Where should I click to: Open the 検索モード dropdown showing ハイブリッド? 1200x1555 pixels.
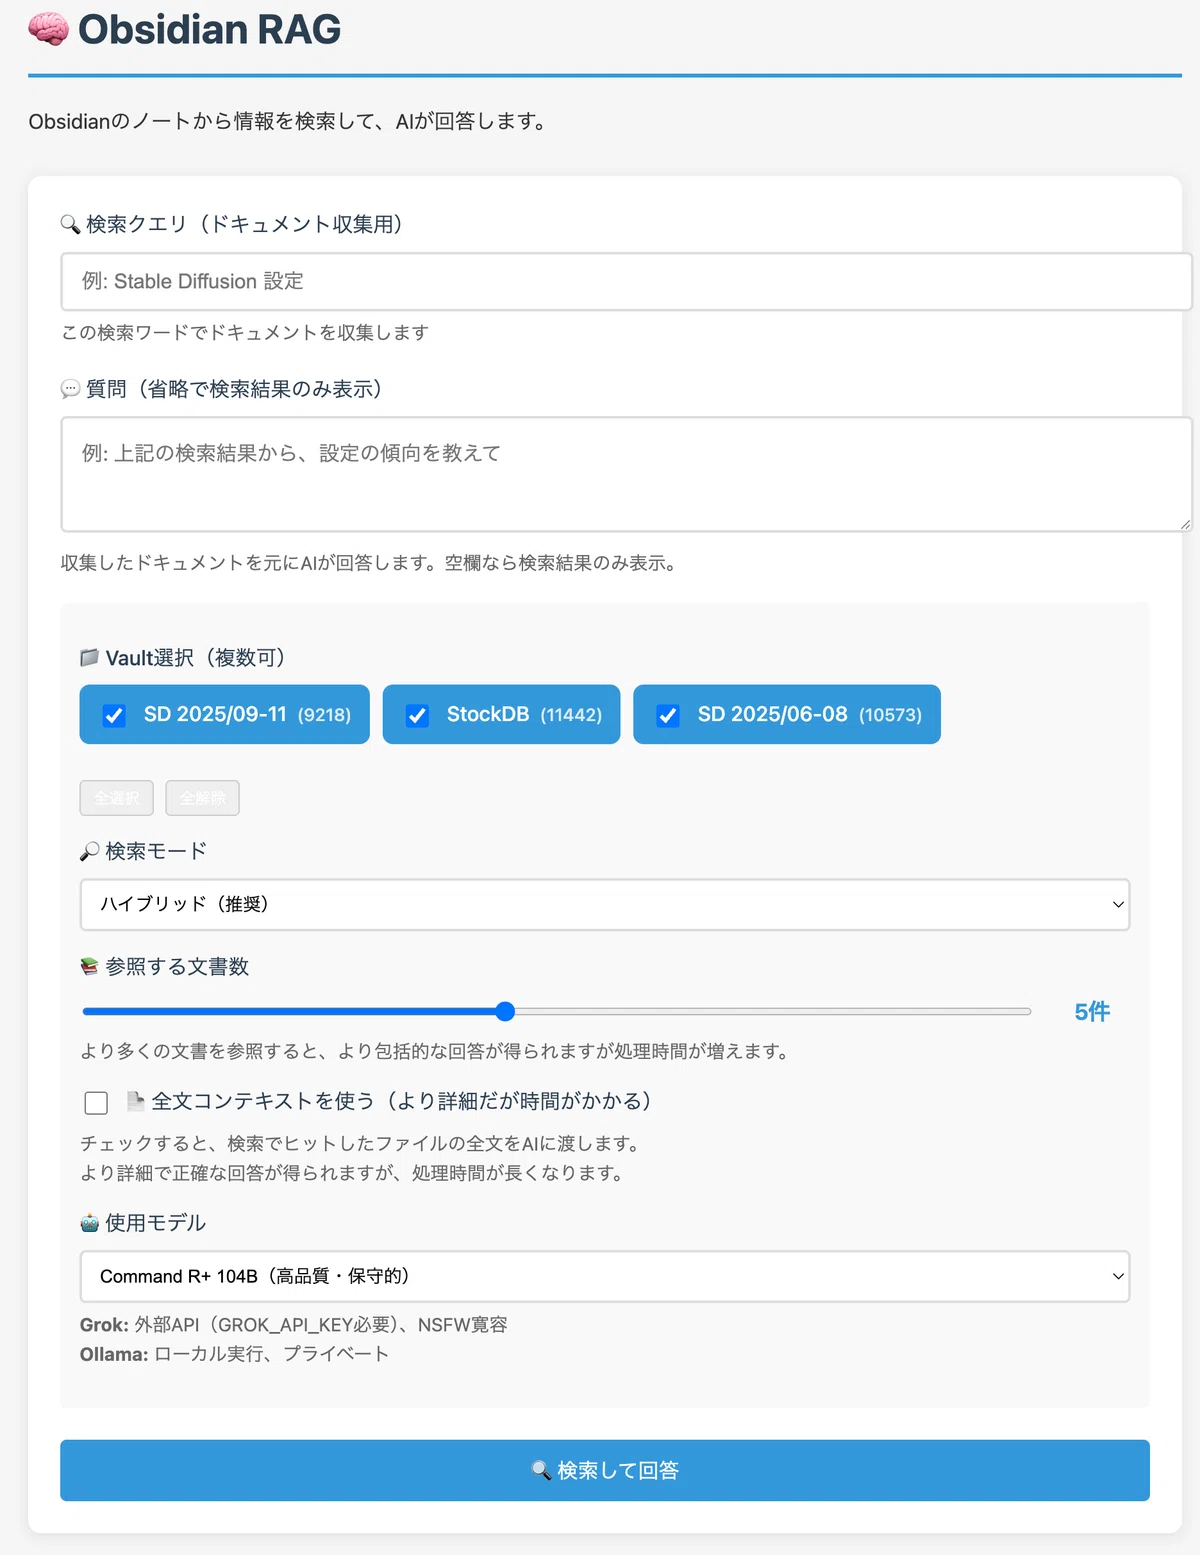click(605, 904)
